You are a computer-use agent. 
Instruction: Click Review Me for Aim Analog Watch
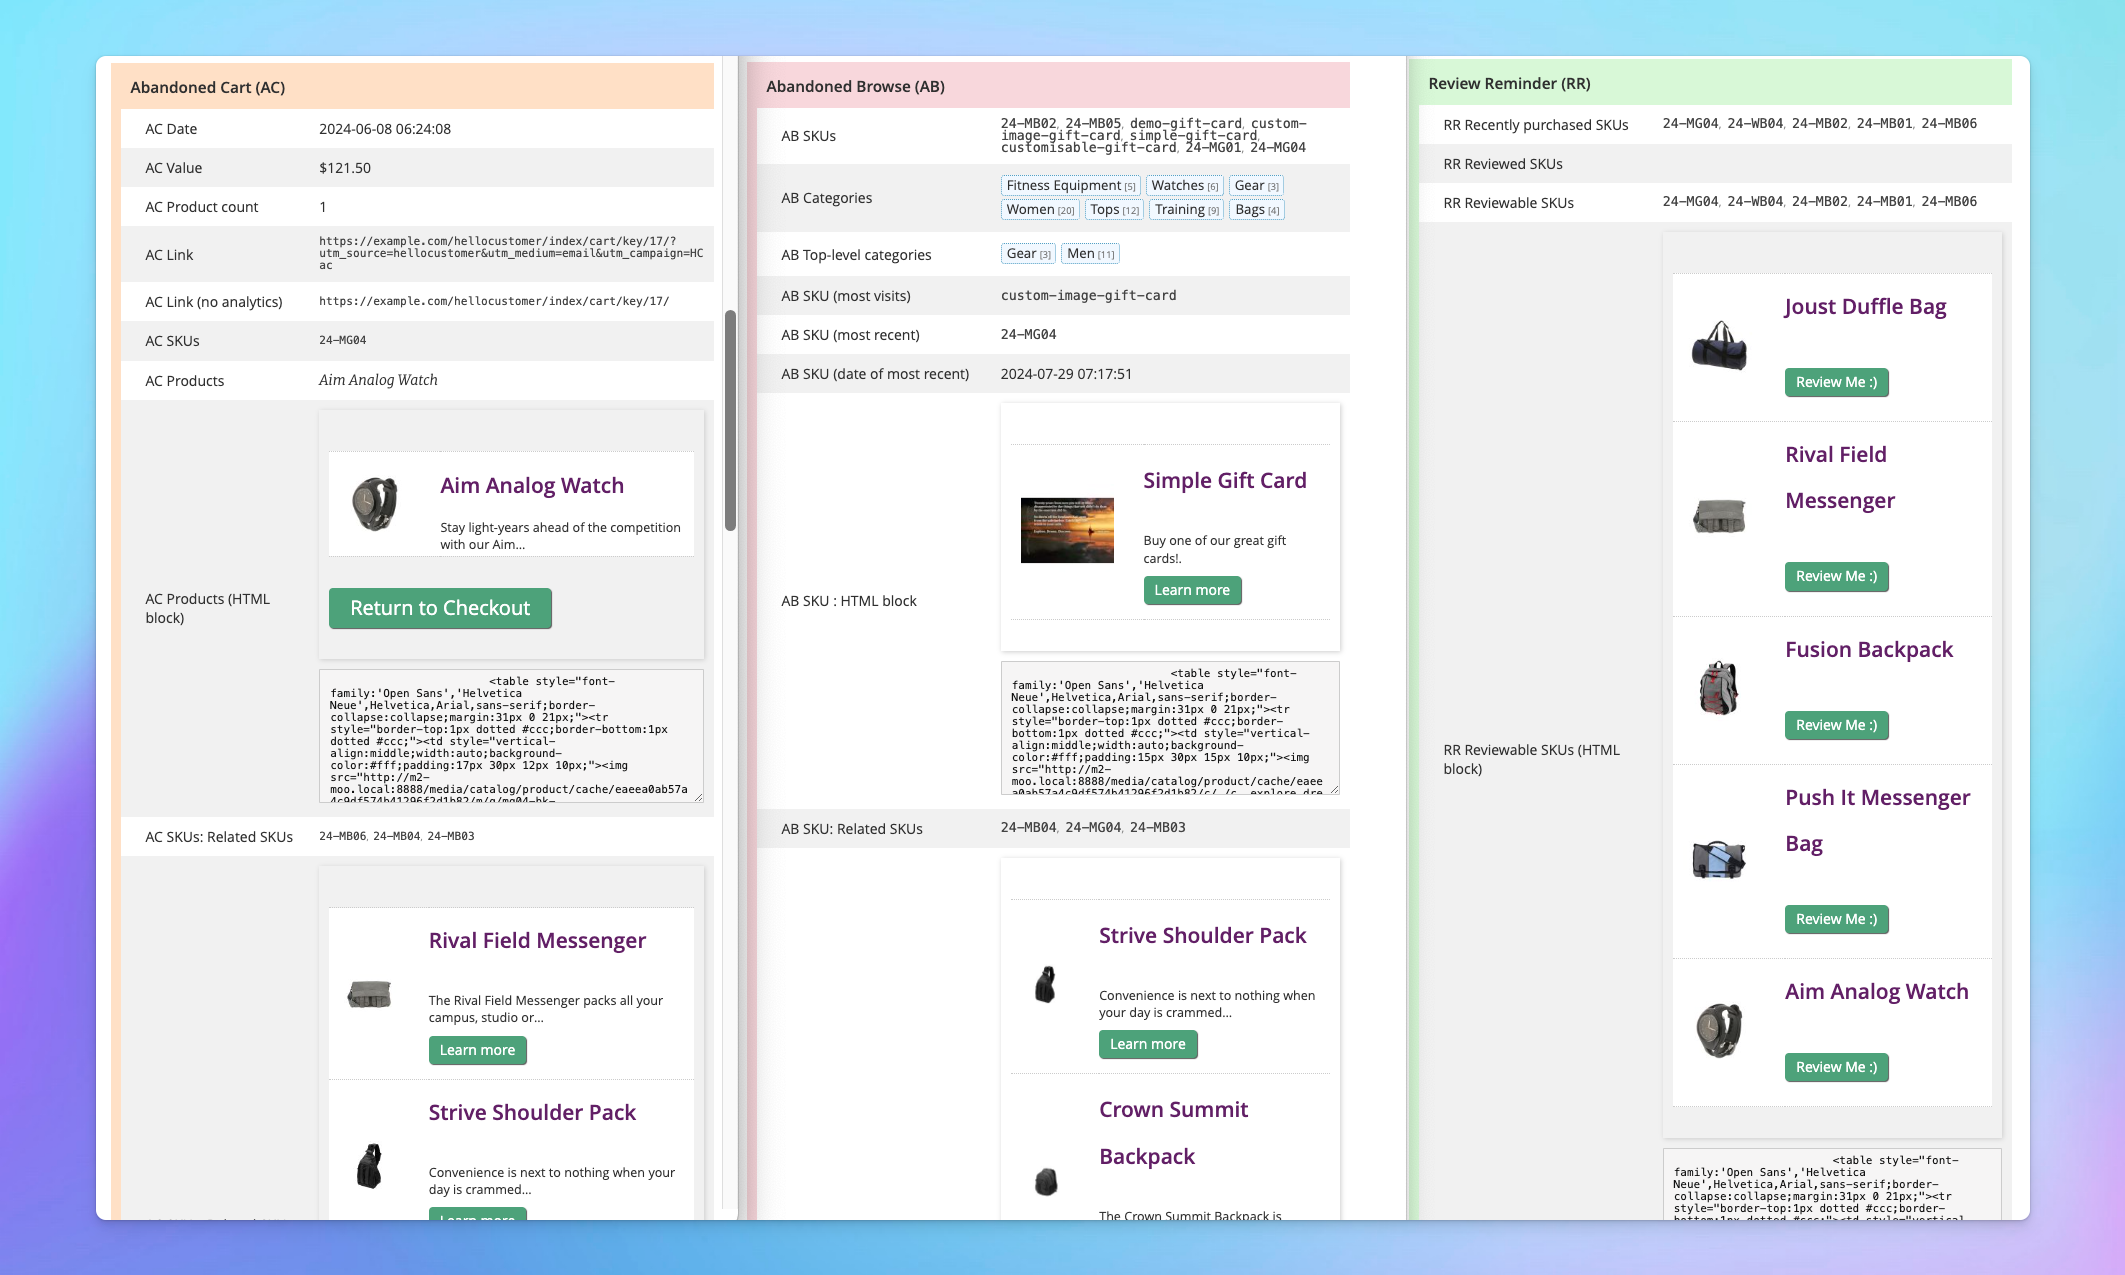click(x=1836, y=1067)
